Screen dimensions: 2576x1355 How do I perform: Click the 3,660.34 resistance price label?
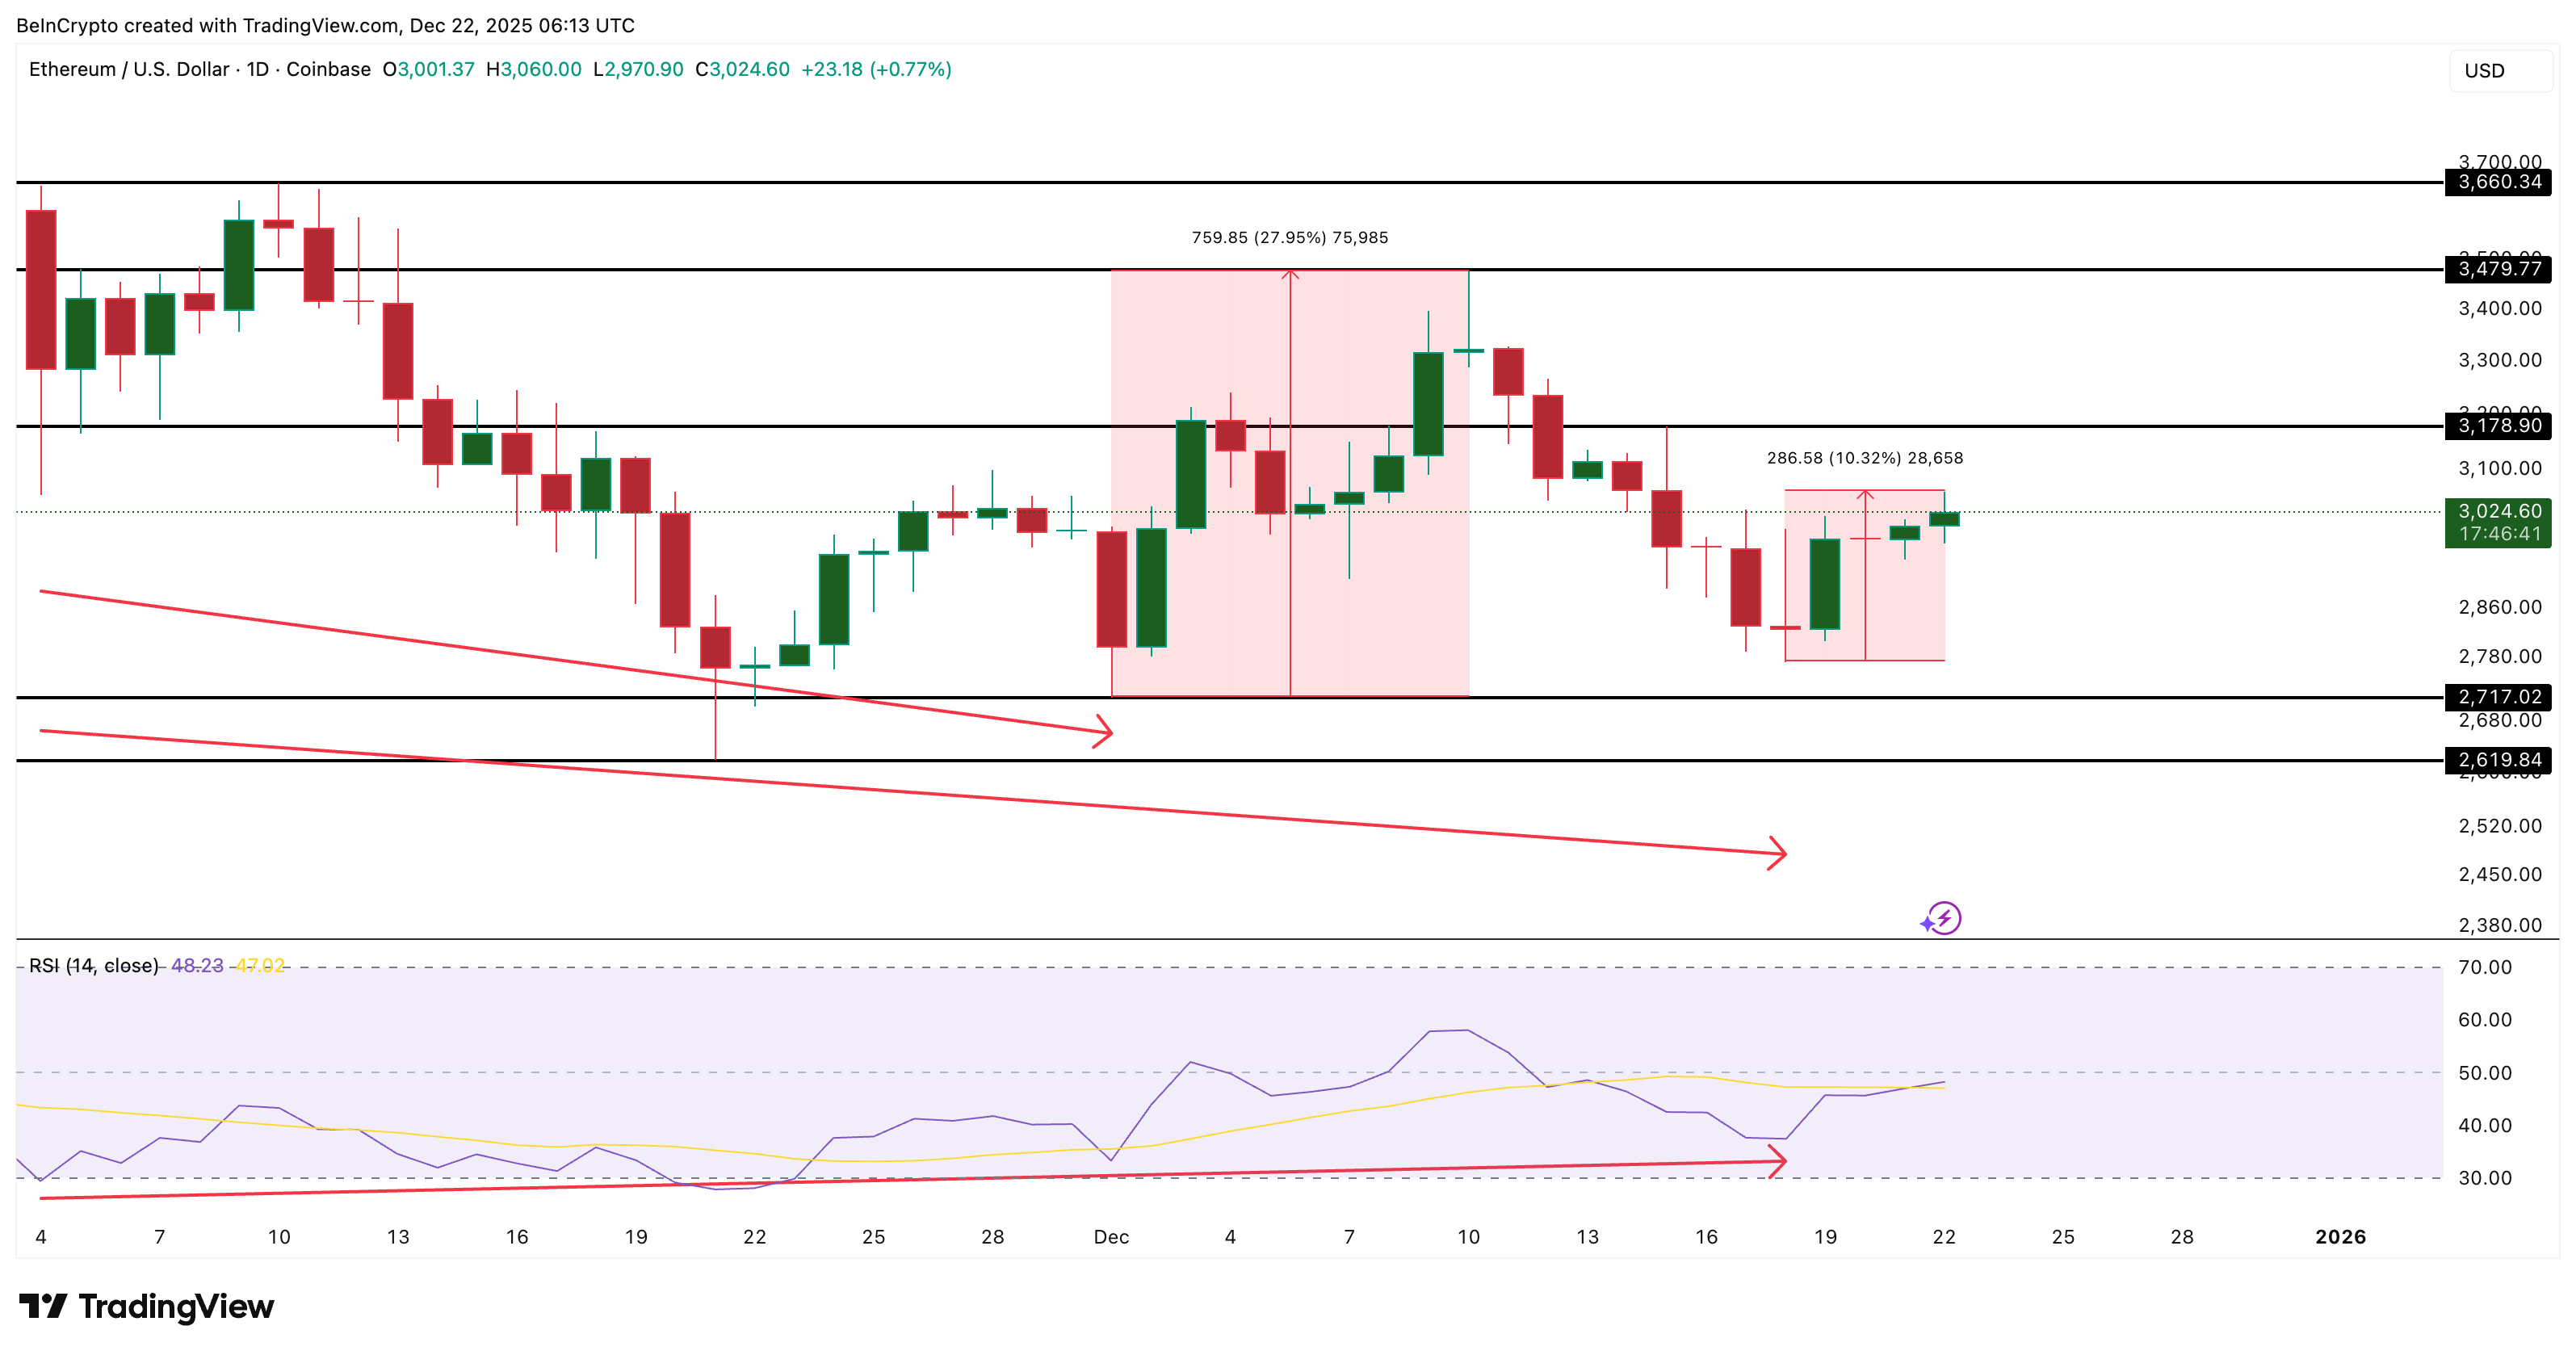pos(2500,185)
